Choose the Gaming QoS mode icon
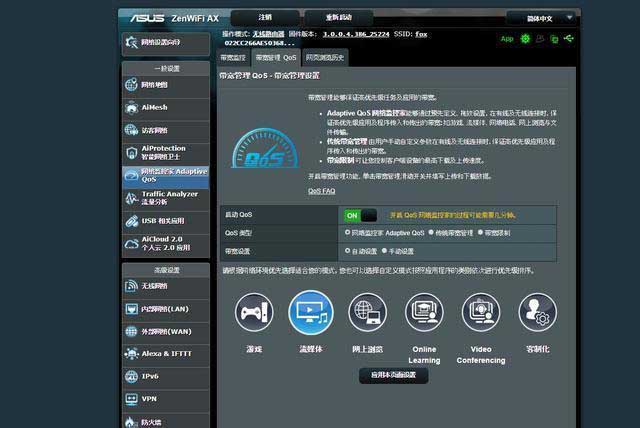 pyautogui.click(x=254, y=313)
